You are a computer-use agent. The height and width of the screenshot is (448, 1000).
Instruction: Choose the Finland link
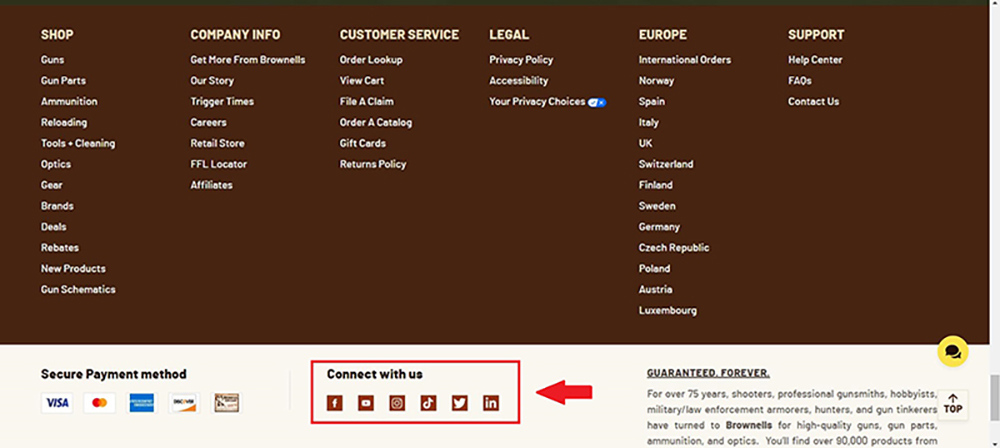(656, 185)
